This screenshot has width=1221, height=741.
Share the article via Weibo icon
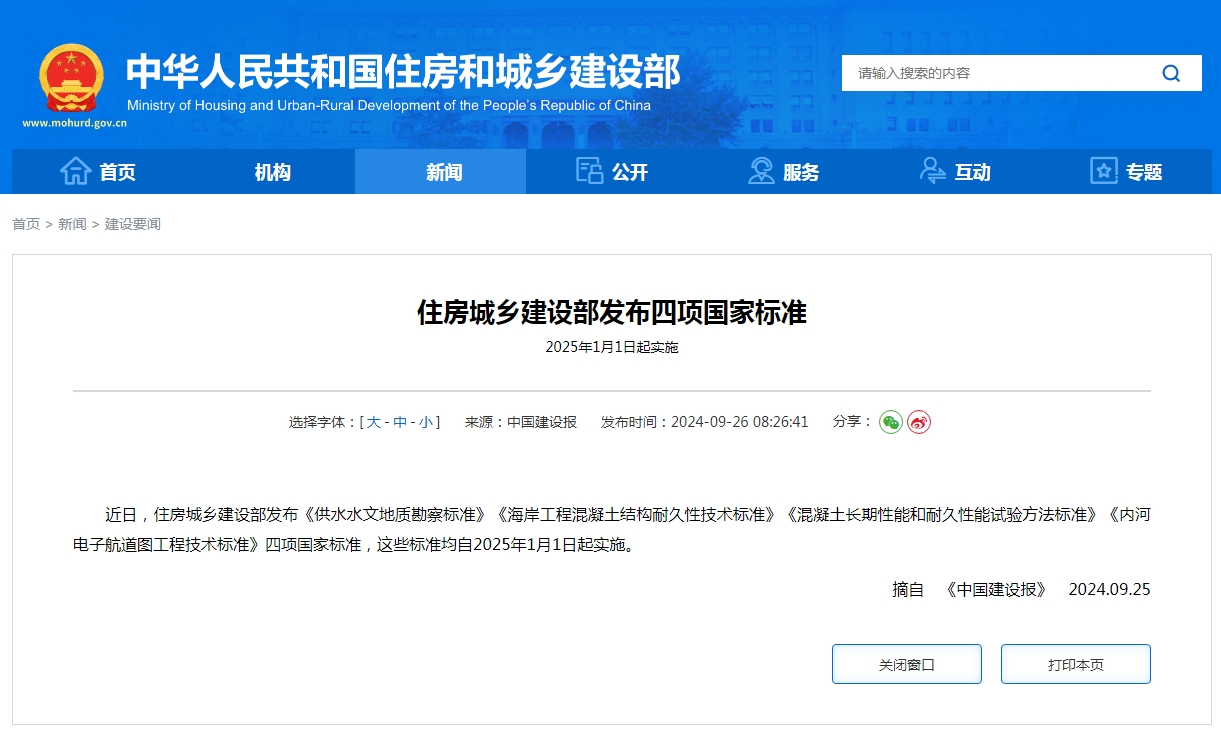point(917,422)
